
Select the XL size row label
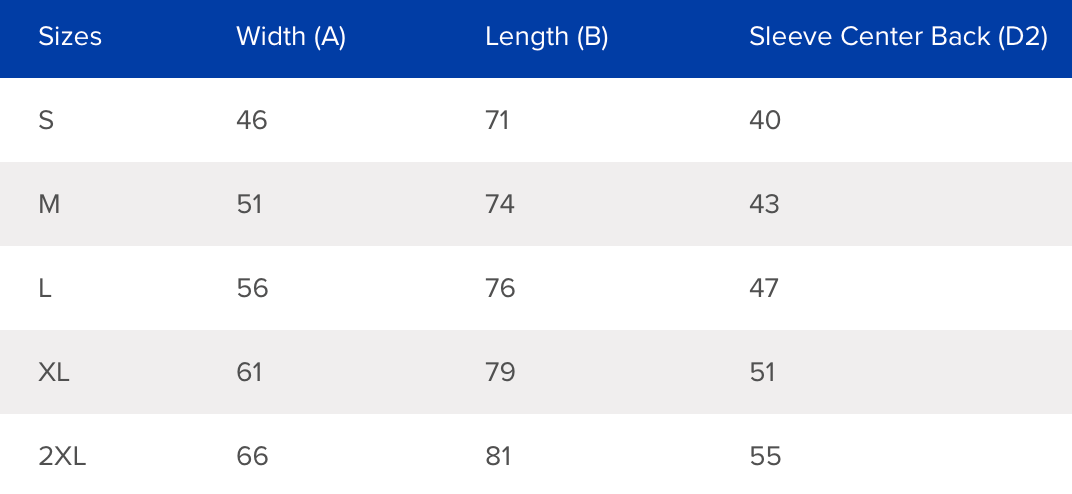pos(54,372)
